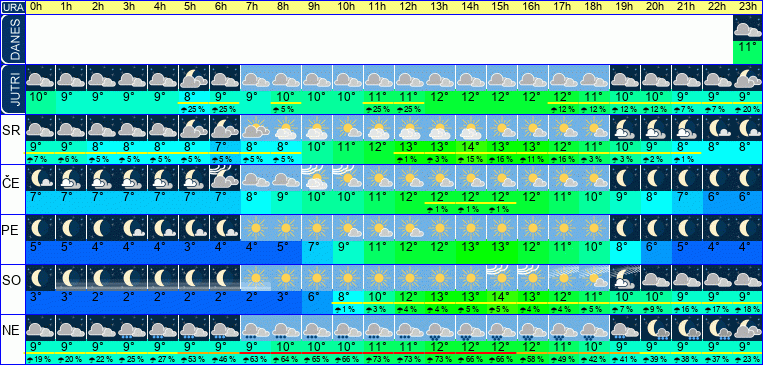Screen dimensions: 763x365
Task: Click the PE 5h 3° temperature cell
Action: pyautogui.click(x=194, y=246)
